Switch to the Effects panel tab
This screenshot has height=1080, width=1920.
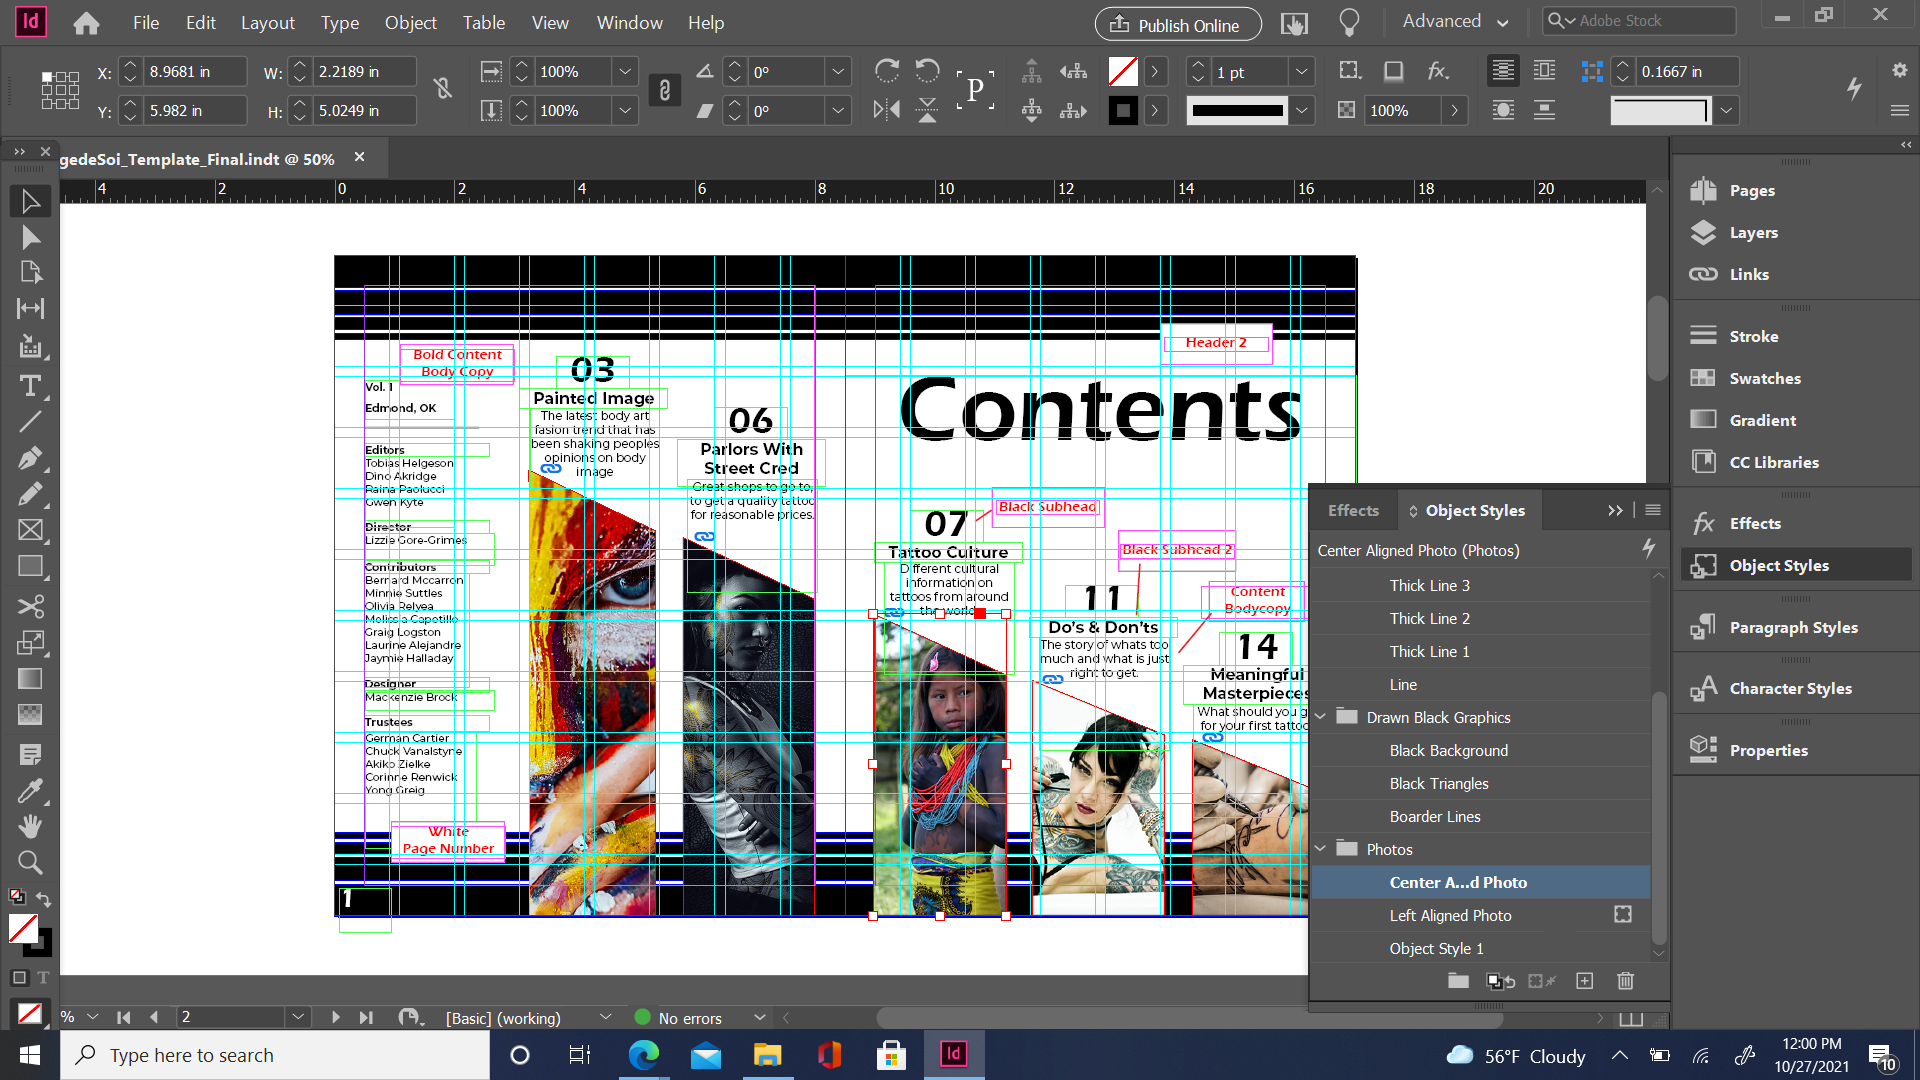click(x=1353, y=510)
